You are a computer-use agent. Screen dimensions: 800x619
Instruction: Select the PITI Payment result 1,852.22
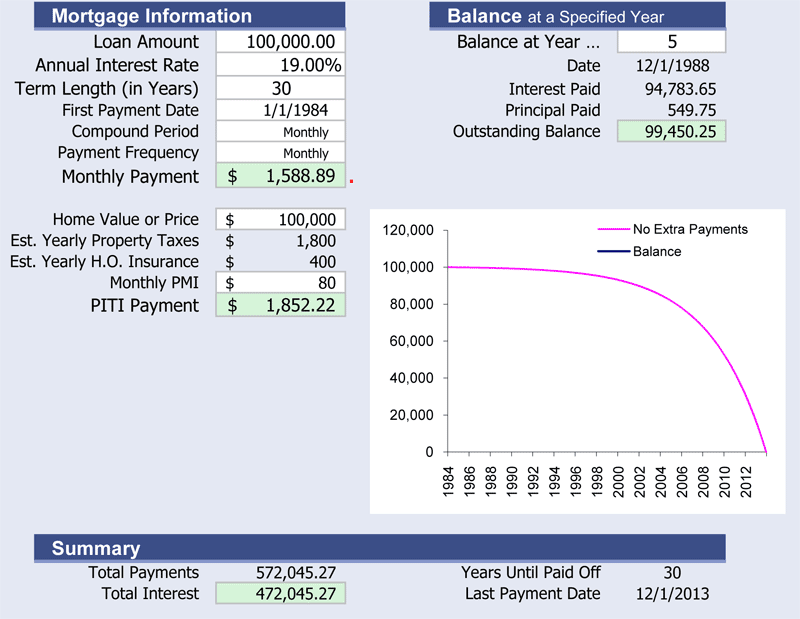tap(281, 305)
